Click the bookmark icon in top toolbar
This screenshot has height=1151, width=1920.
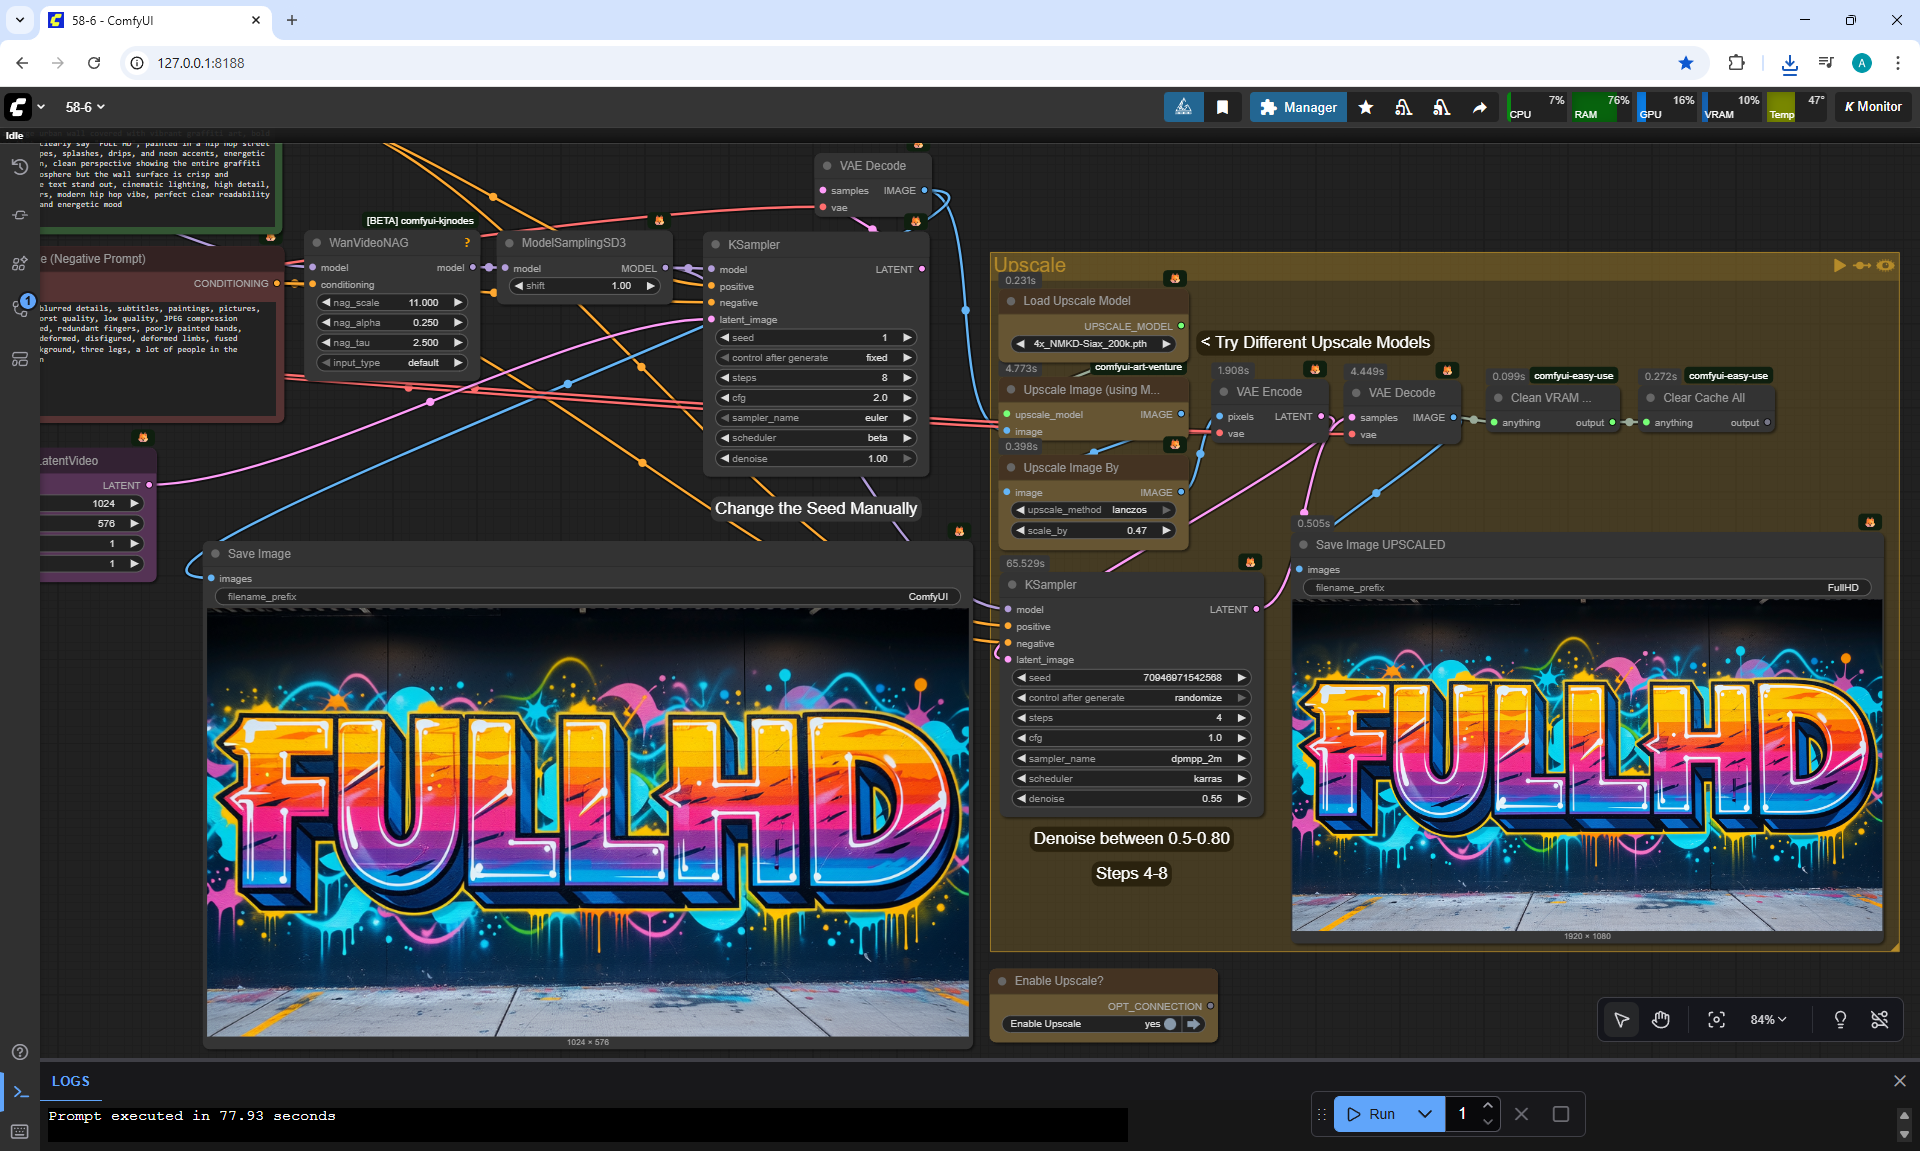(1222, 107)
